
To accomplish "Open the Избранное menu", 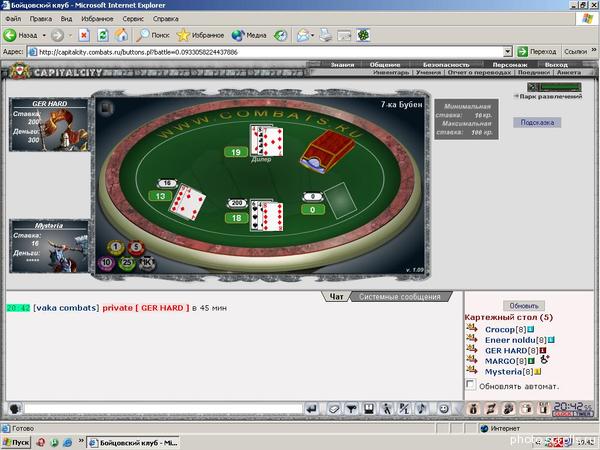I will point(97,18).
